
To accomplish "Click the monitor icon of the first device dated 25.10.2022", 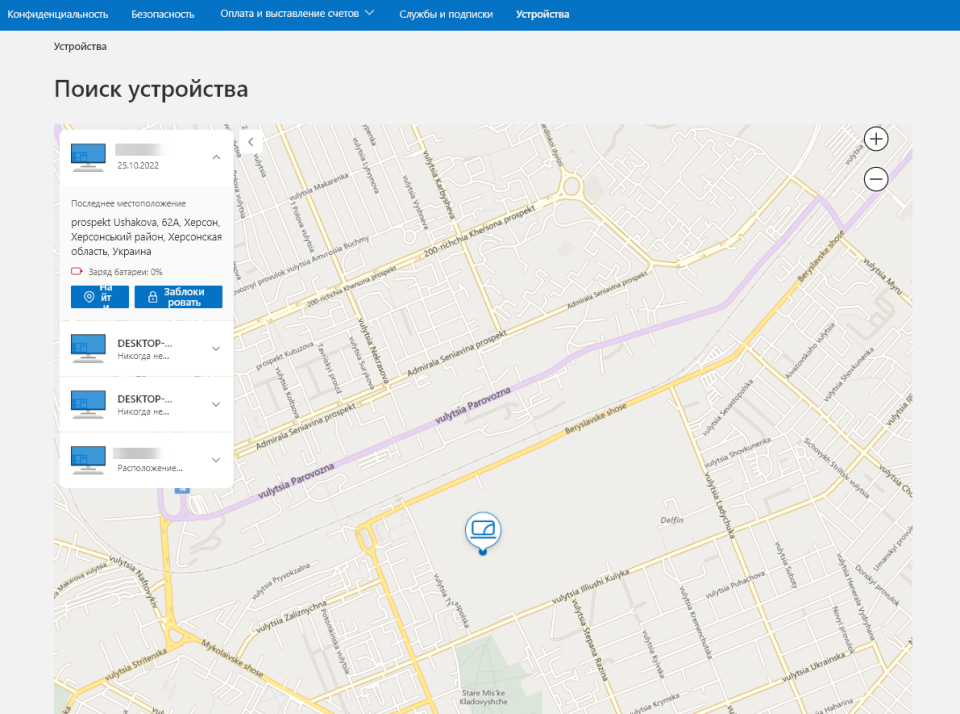I will click(x=88, y=156).
